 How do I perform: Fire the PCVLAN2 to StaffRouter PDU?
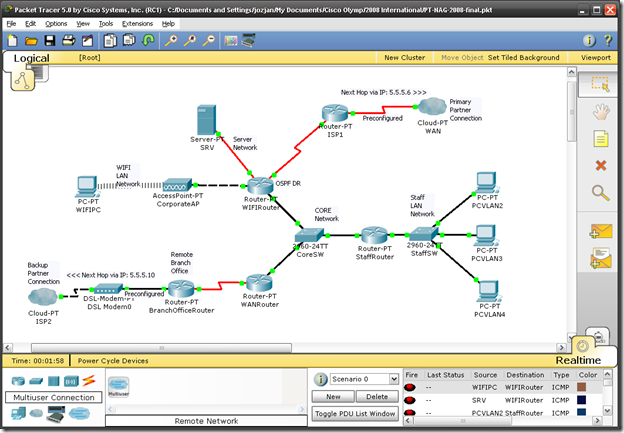pos(410,413)
